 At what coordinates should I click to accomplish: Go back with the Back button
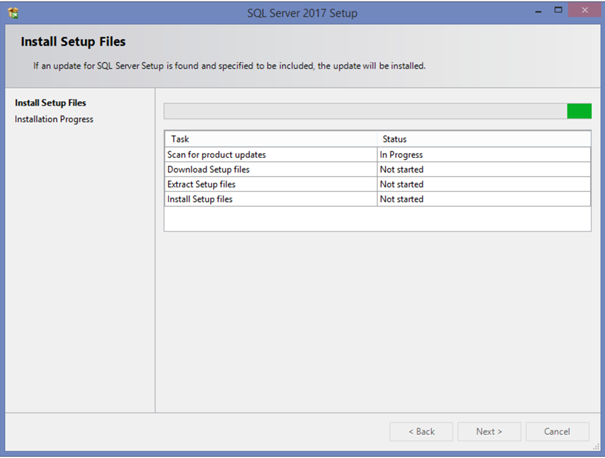(x=421, y=431)
